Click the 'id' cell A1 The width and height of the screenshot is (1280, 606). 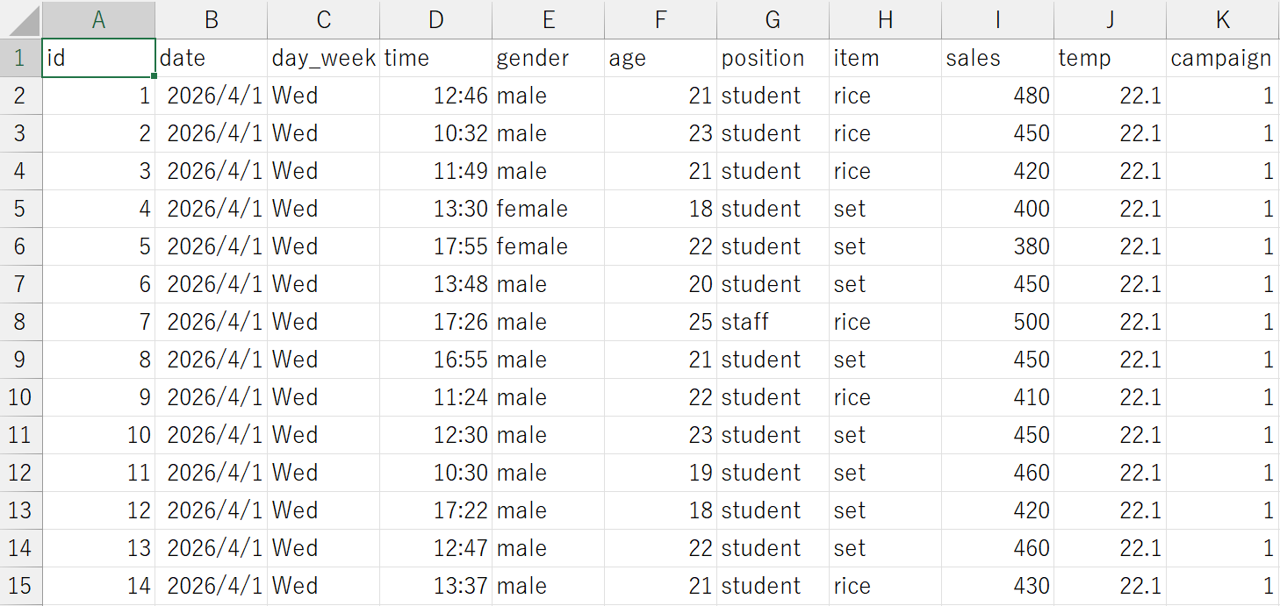(x=98, y=58)
